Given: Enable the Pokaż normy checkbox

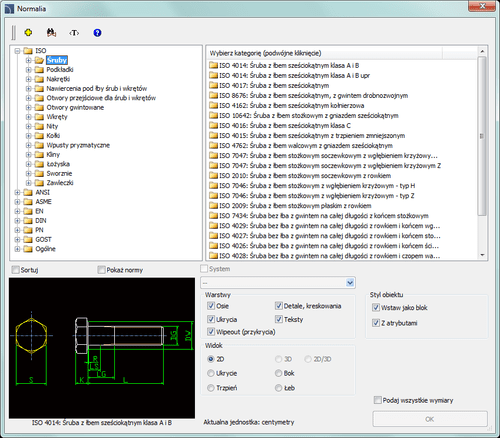Looking at the screenshot, I should coord(101,270).
